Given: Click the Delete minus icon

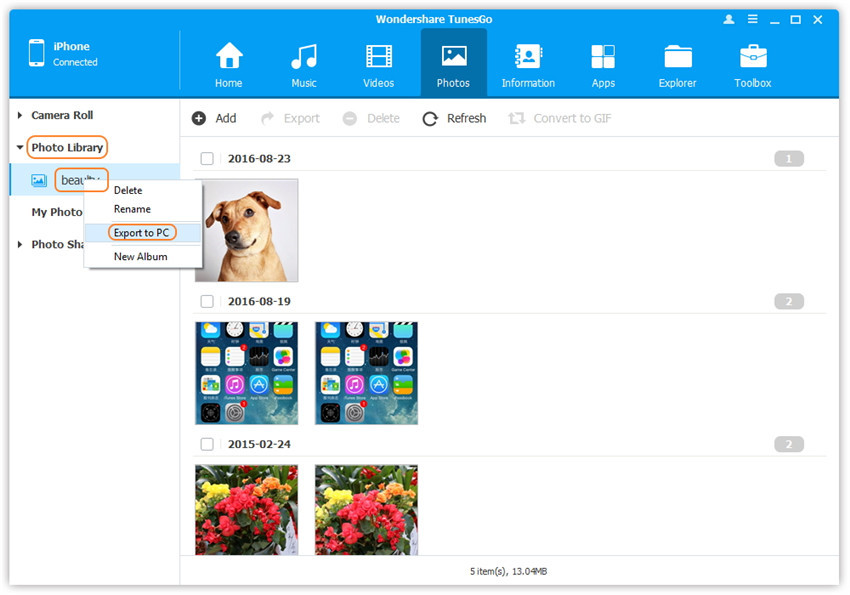Looking at the screenshot, I should pos(350,118).
